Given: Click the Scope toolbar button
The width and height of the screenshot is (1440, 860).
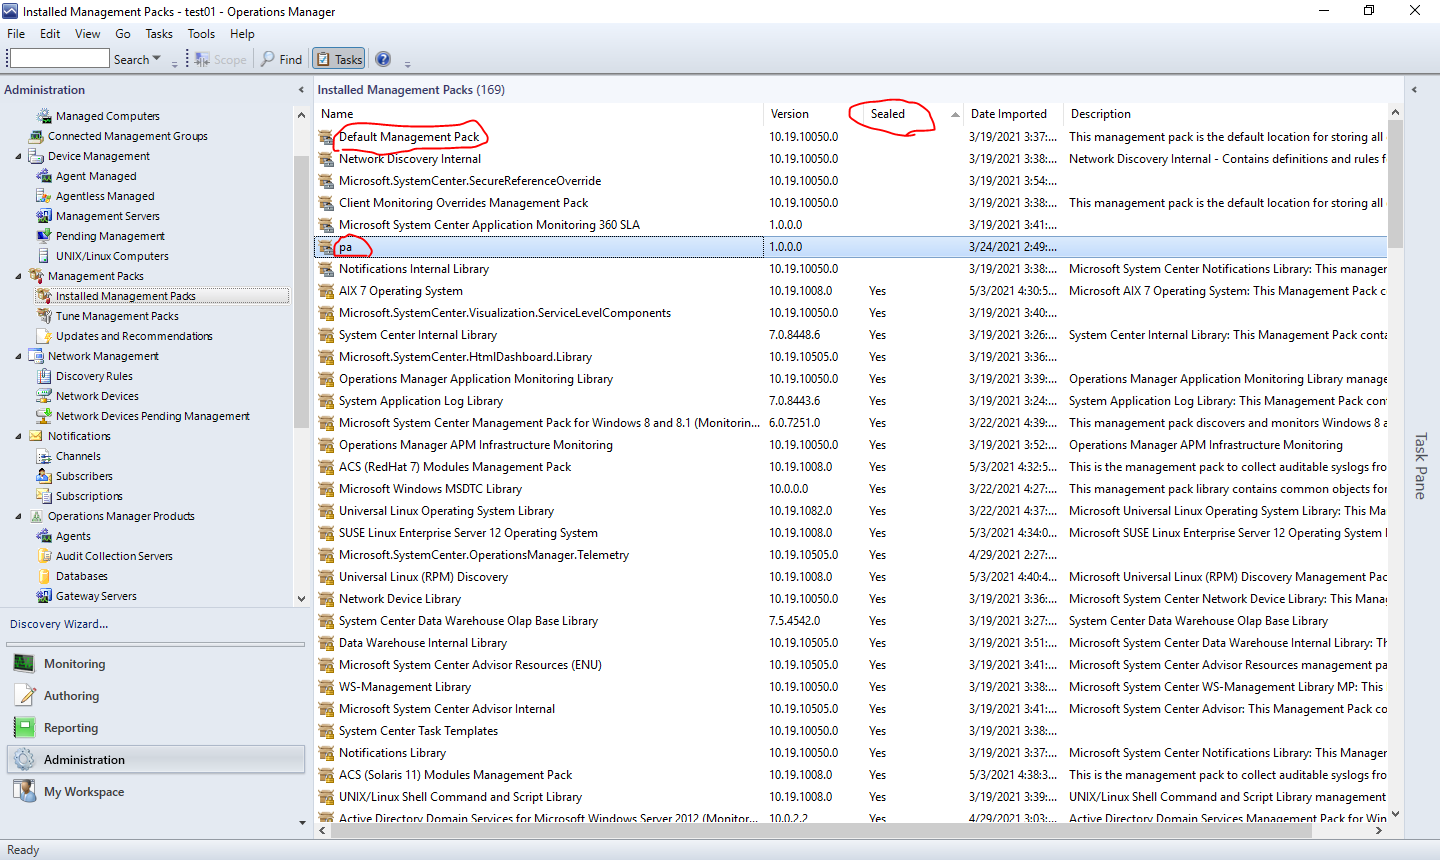Looking at the screenshot, I should [x=220, y=59].
